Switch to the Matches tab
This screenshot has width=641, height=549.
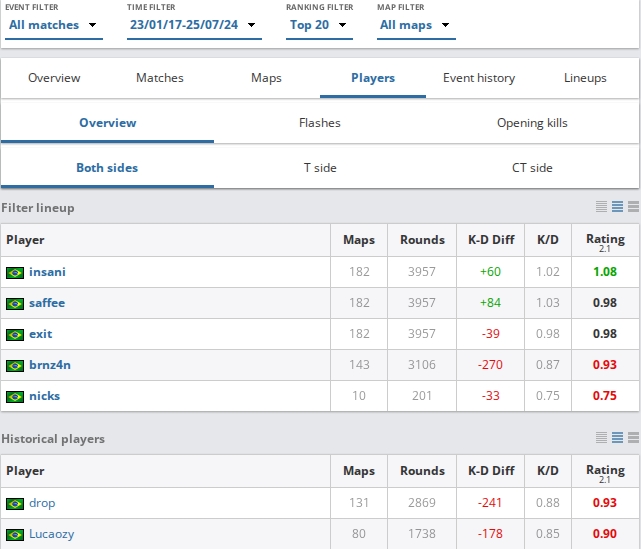click(x=160, y=78)
